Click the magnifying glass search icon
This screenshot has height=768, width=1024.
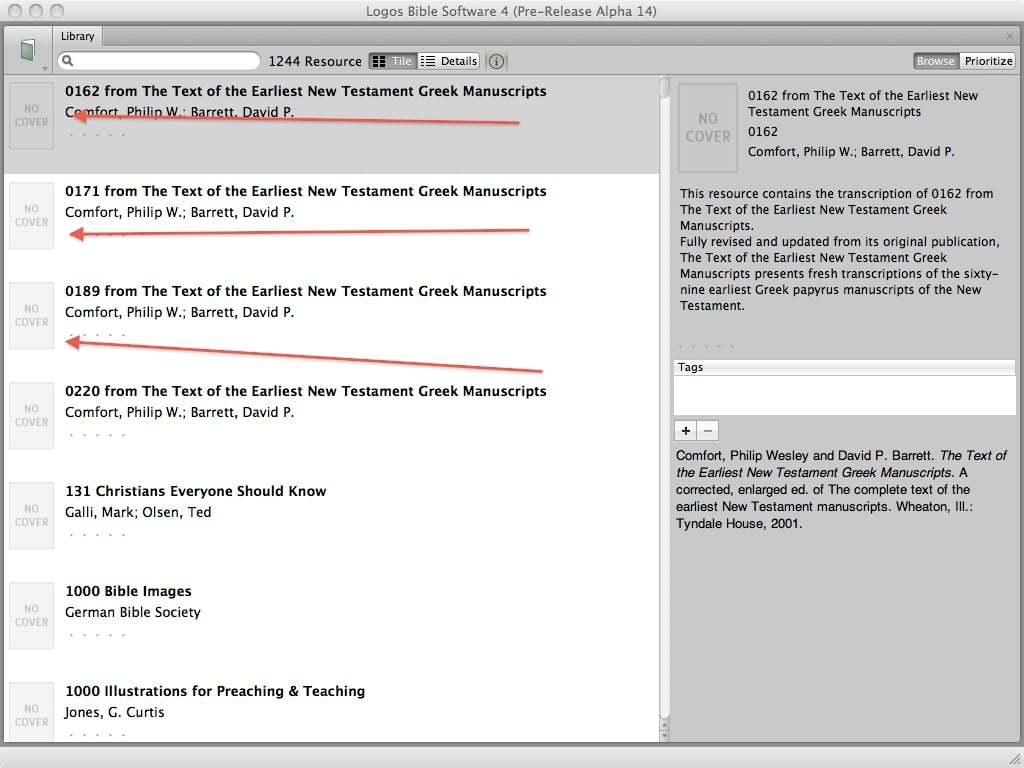click(x=67, y=61)
